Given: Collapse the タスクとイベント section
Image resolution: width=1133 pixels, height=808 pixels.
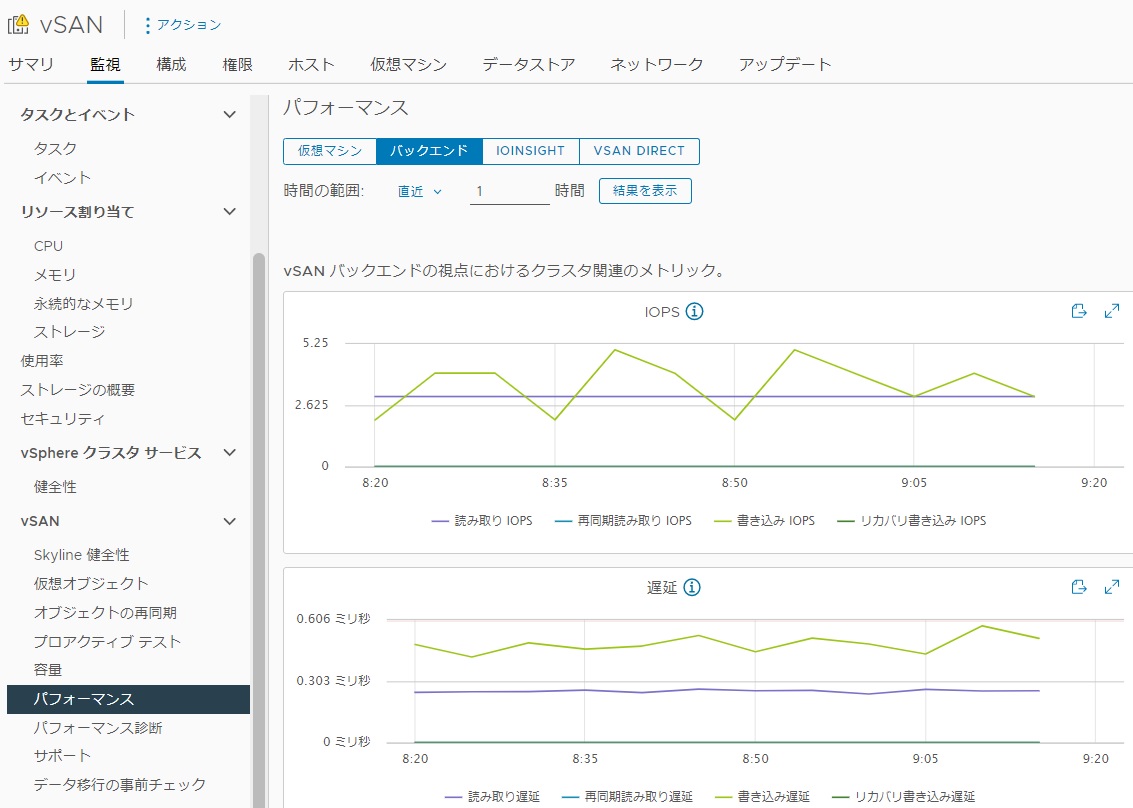Looking at the screenshot, I should pos(229,115).
